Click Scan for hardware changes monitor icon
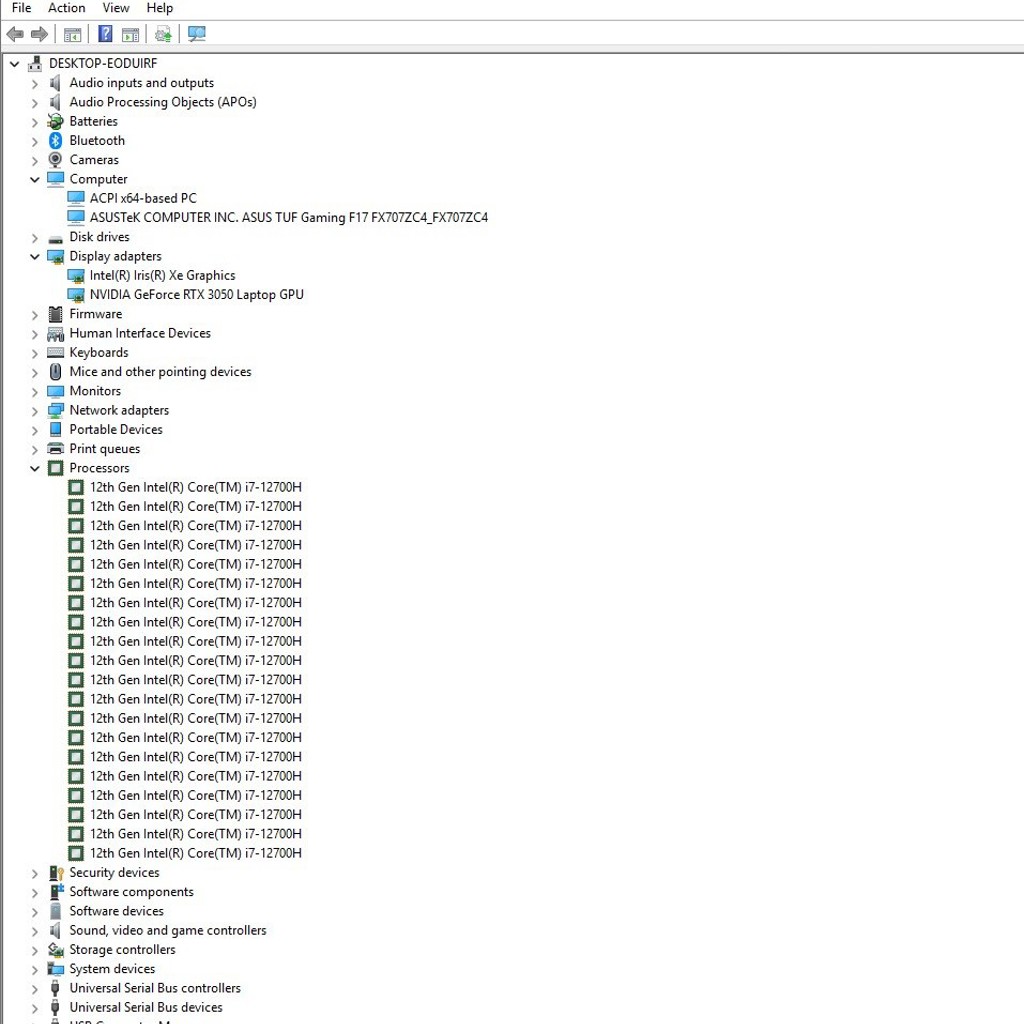 tap(197, 34)
